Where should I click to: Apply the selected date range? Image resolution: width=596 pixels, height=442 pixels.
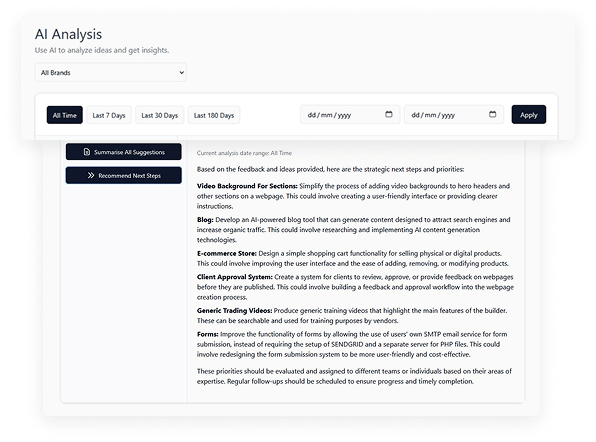click(529, 115)
